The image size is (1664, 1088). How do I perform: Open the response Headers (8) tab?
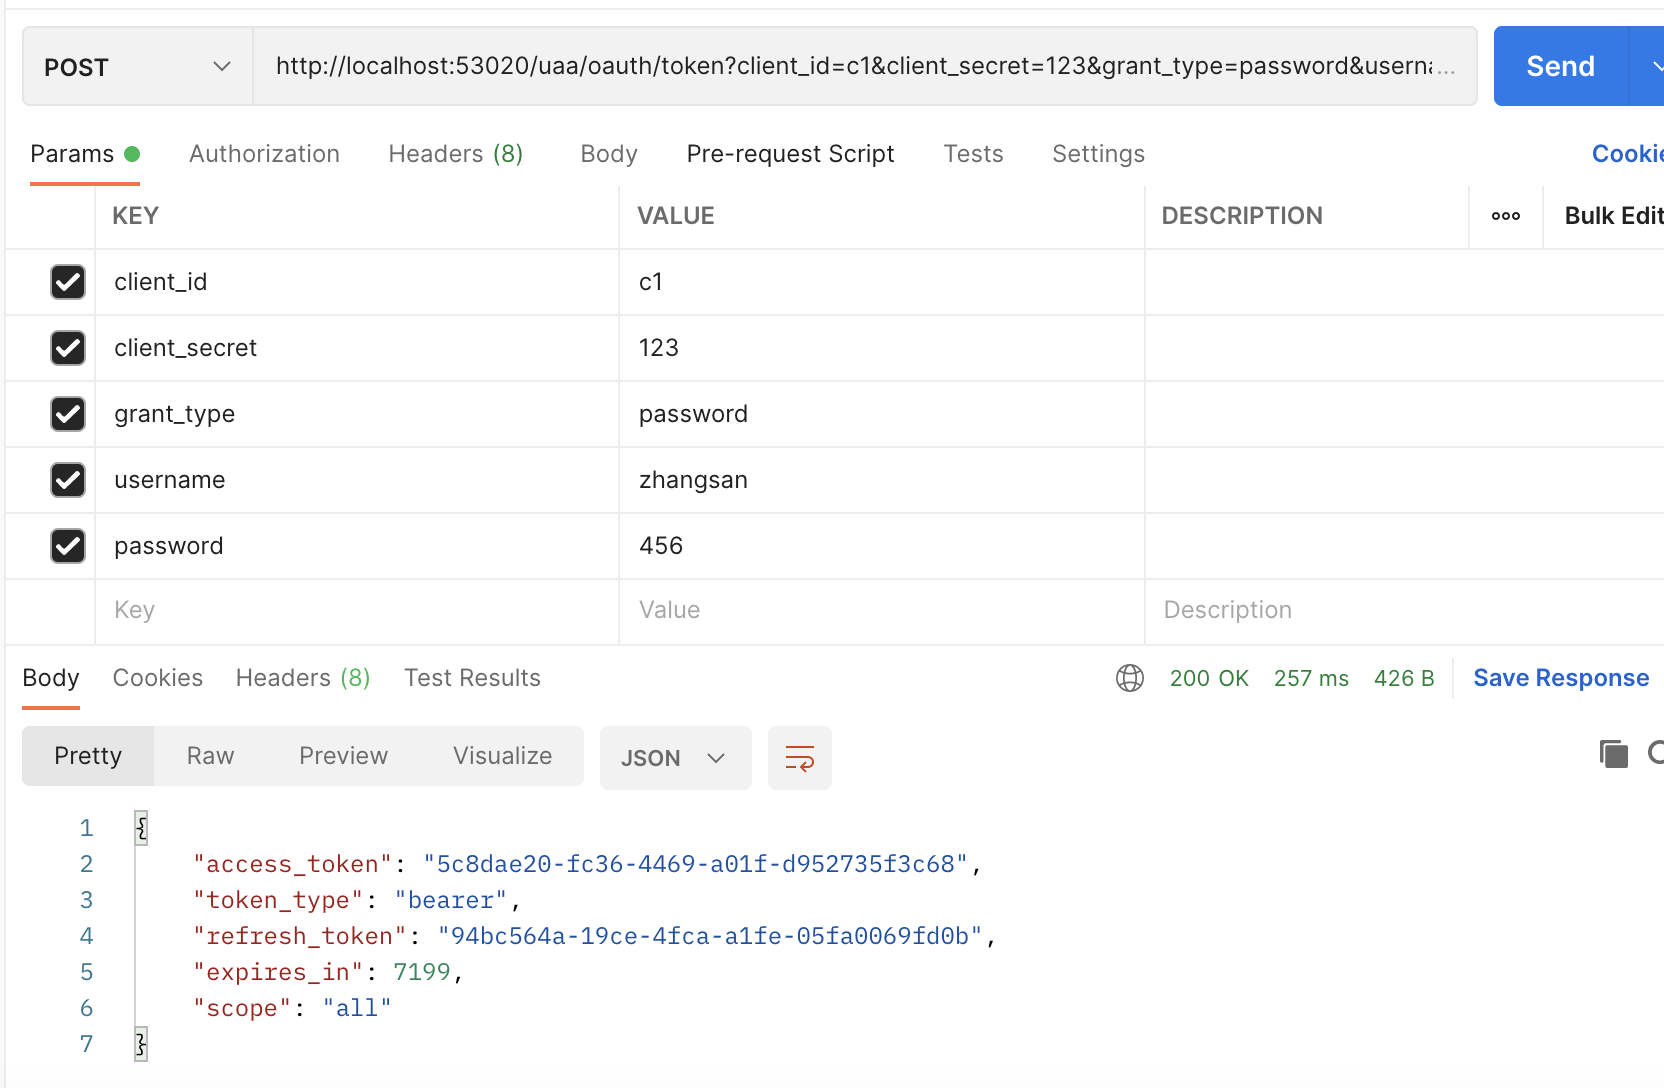click(303, 678)
